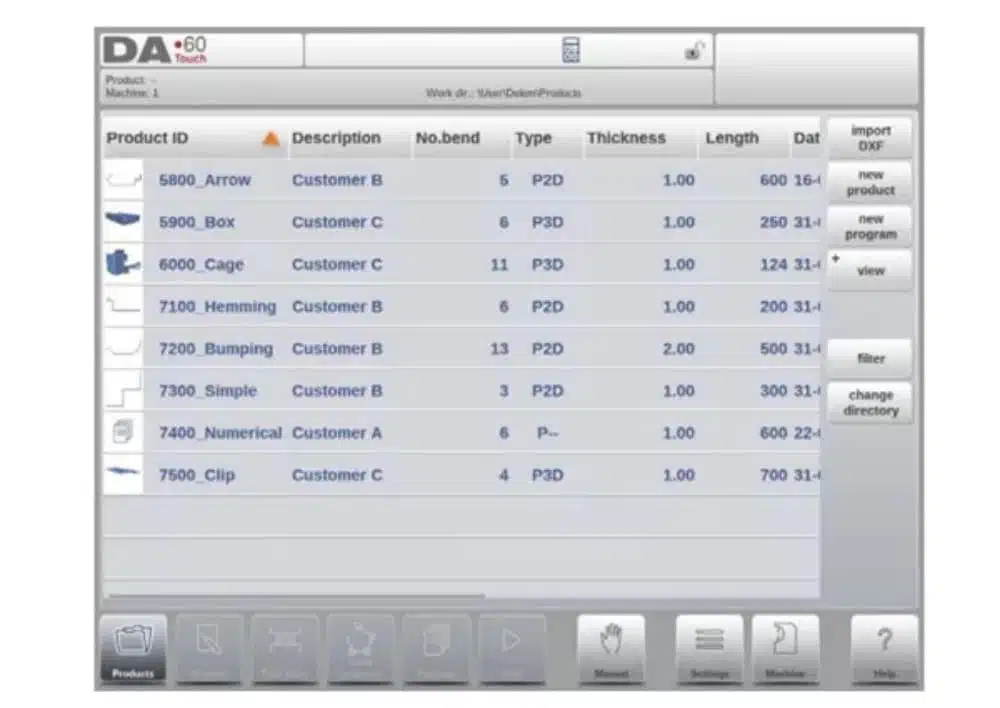1000x708 pixels.
Task: Select the 7200_Bumping product name
Action: tap(216, 349)
